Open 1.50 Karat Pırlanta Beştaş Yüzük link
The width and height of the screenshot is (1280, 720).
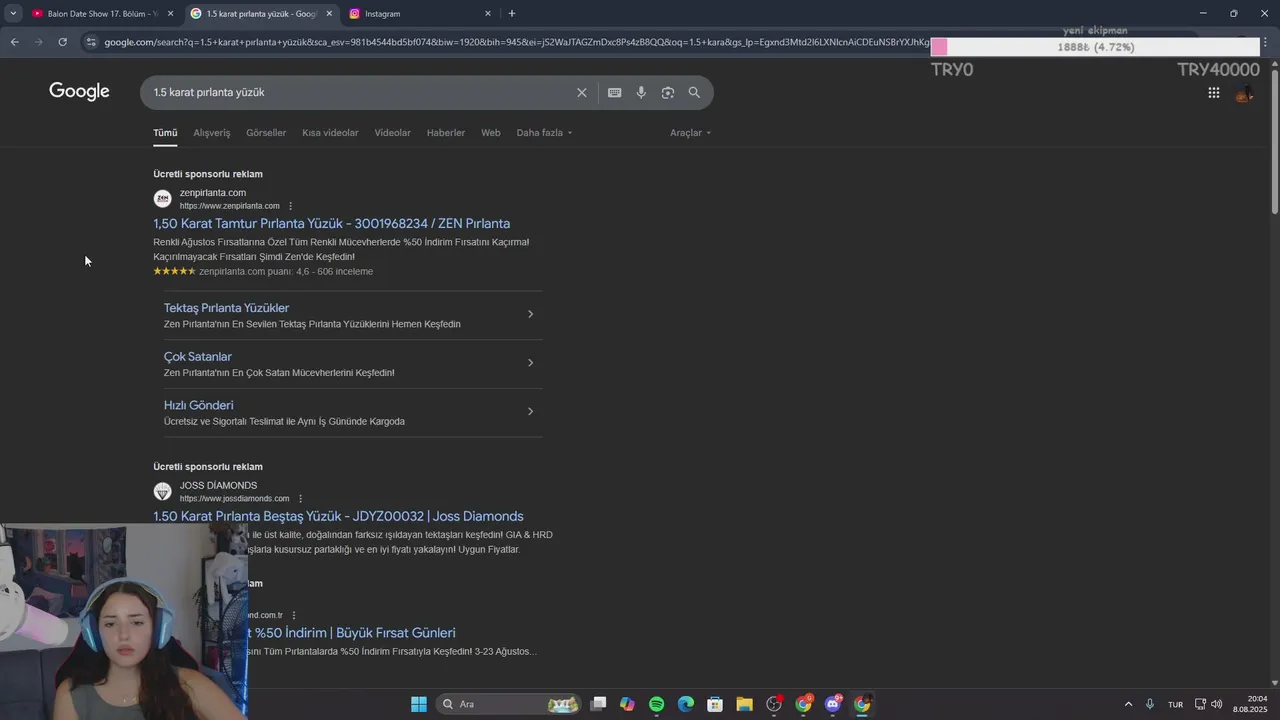pyautogui.click(x=338, y=516)
